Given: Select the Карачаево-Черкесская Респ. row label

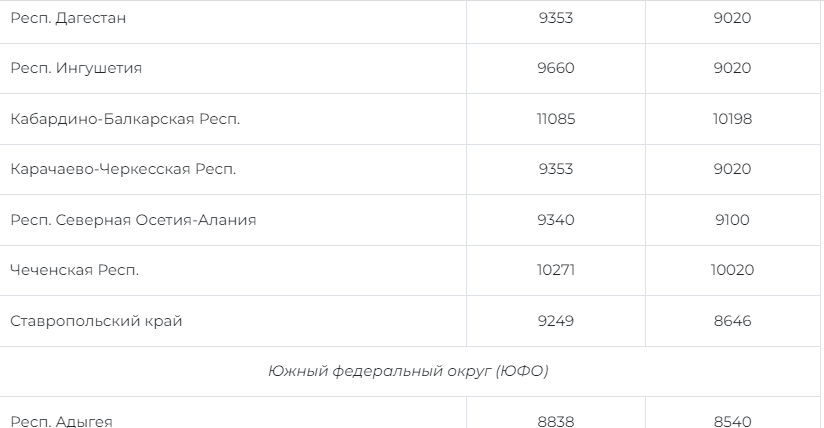Looking at the screenshot, I should click(x=123, y=169).
